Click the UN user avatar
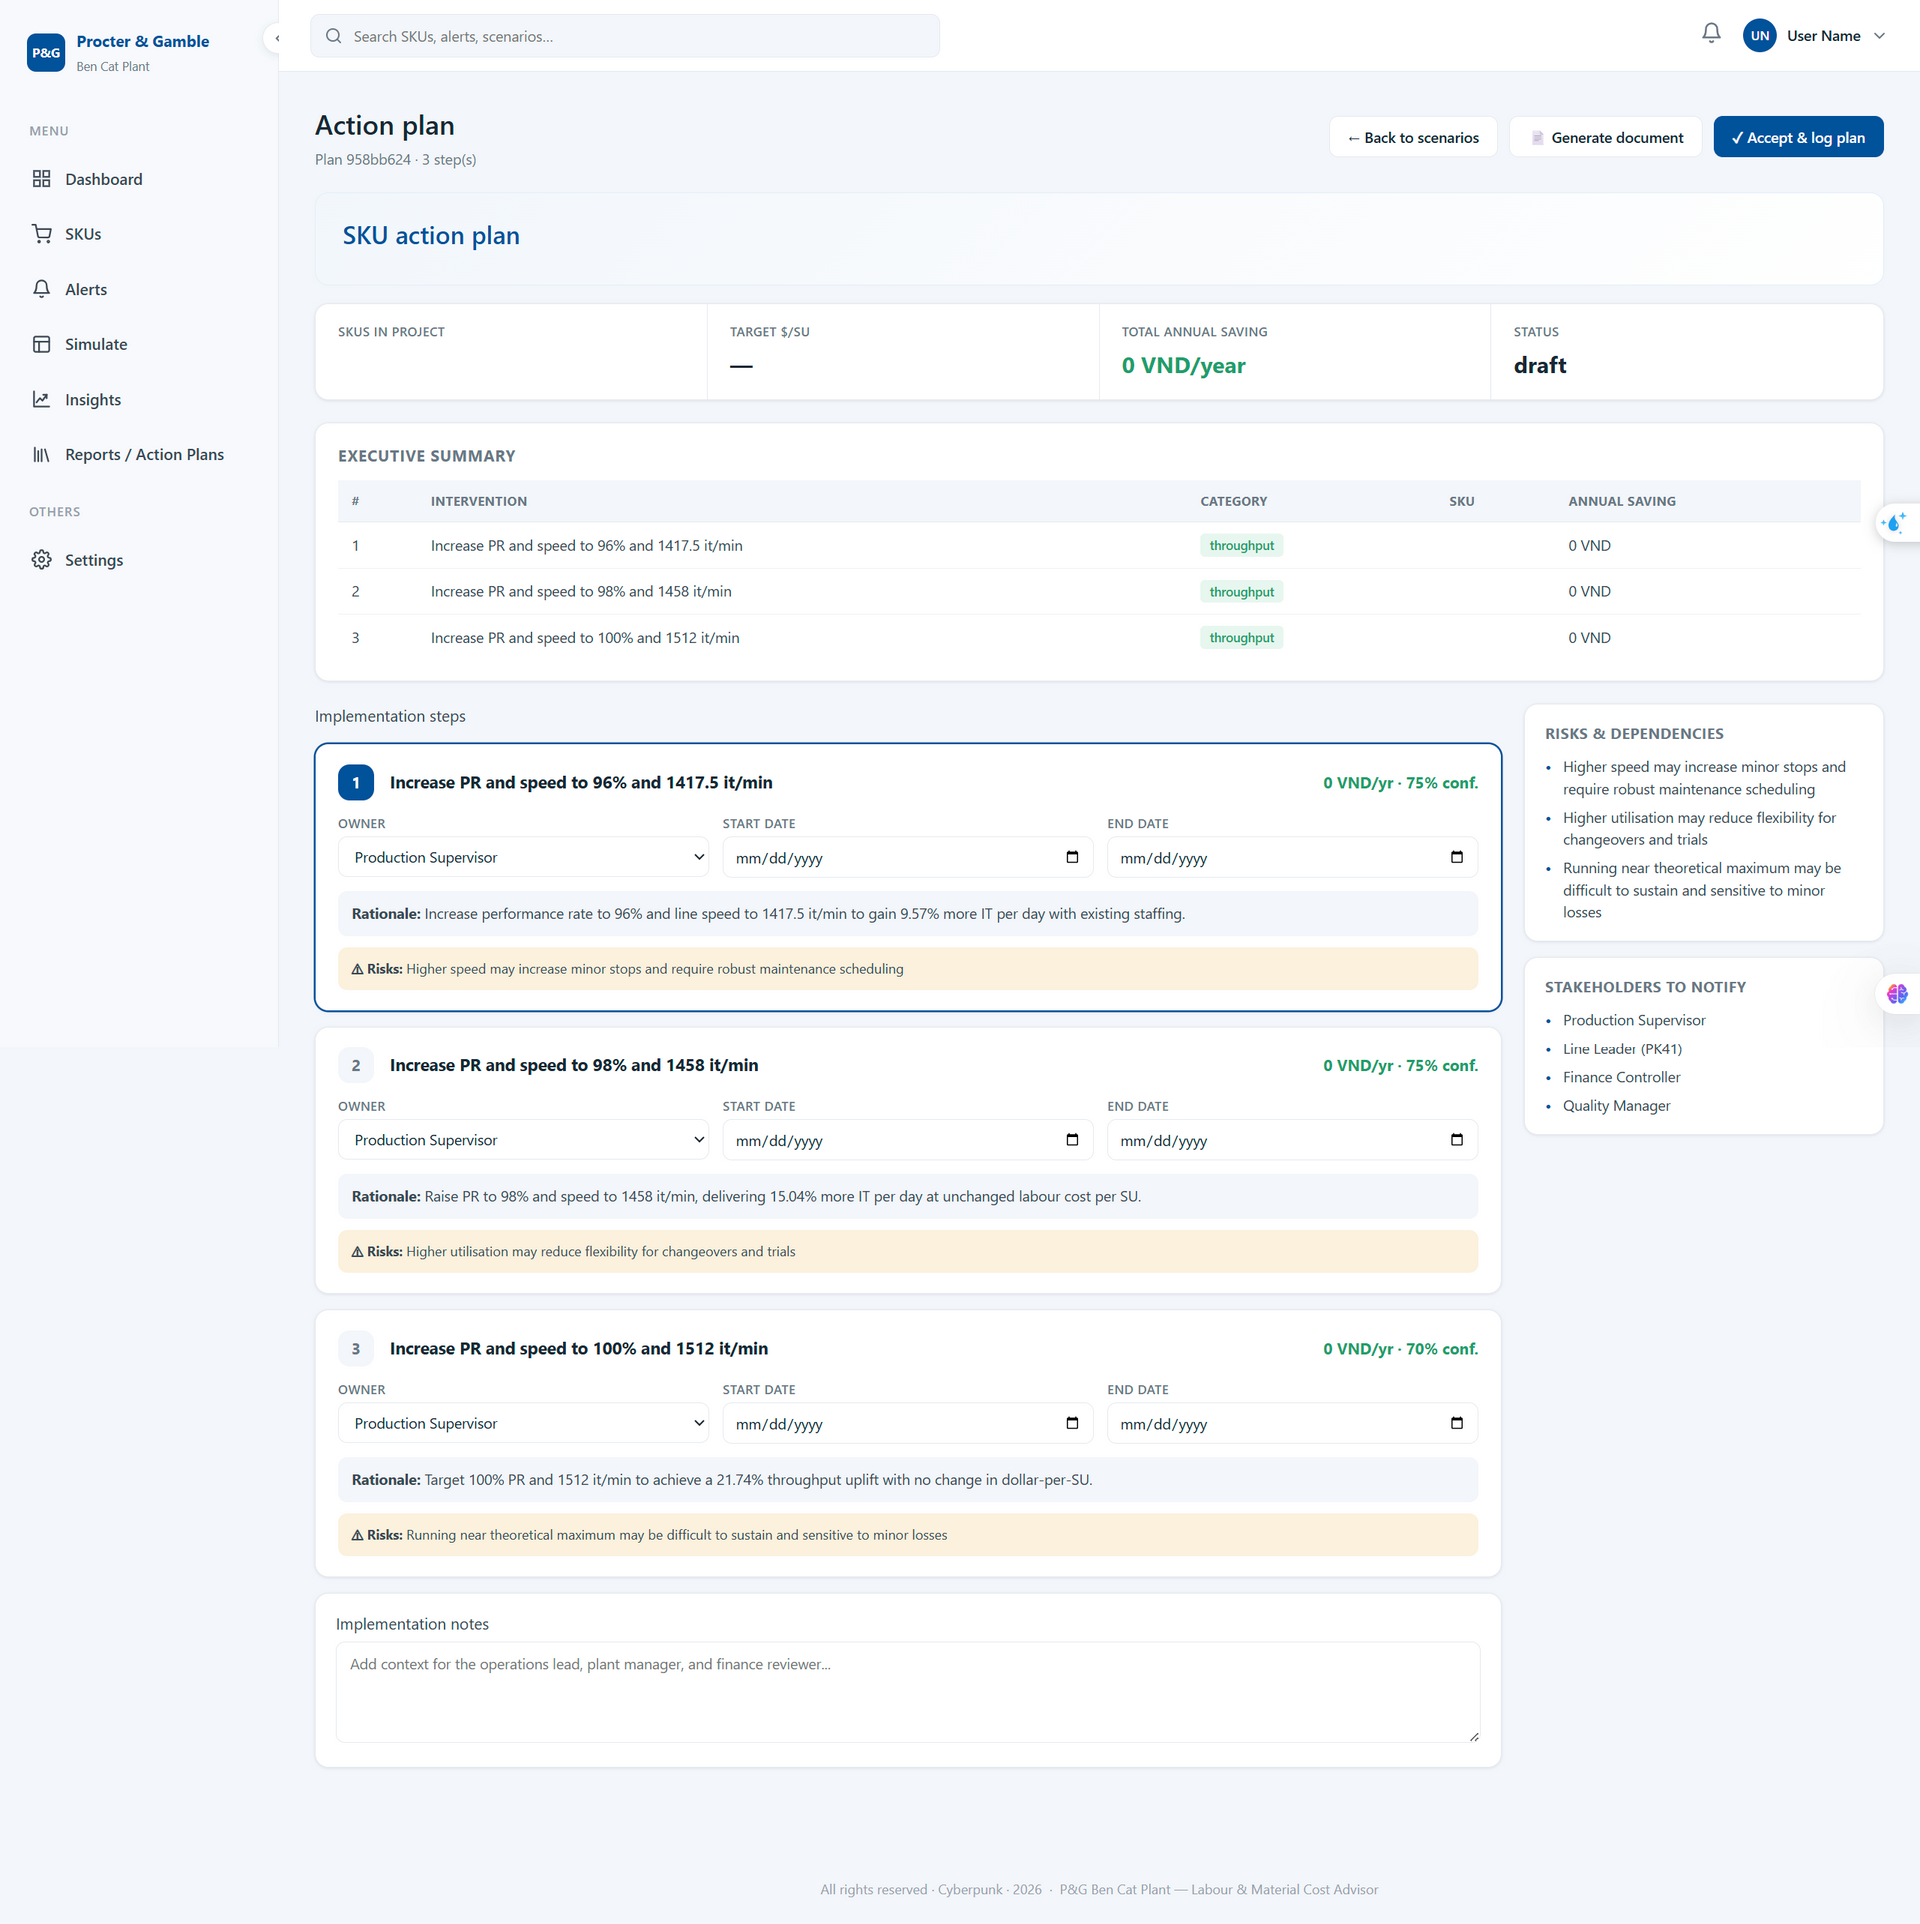 [1759, 36]
